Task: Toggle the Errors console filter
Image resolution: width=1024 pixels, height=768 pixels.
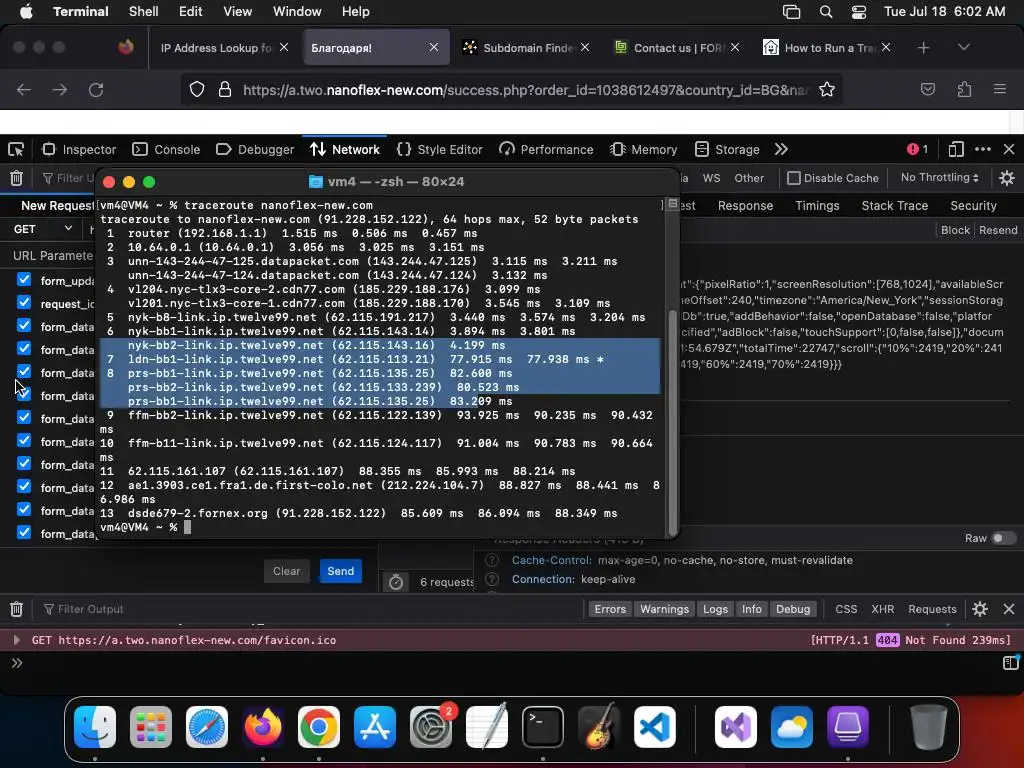Action: tap(610, 609)
